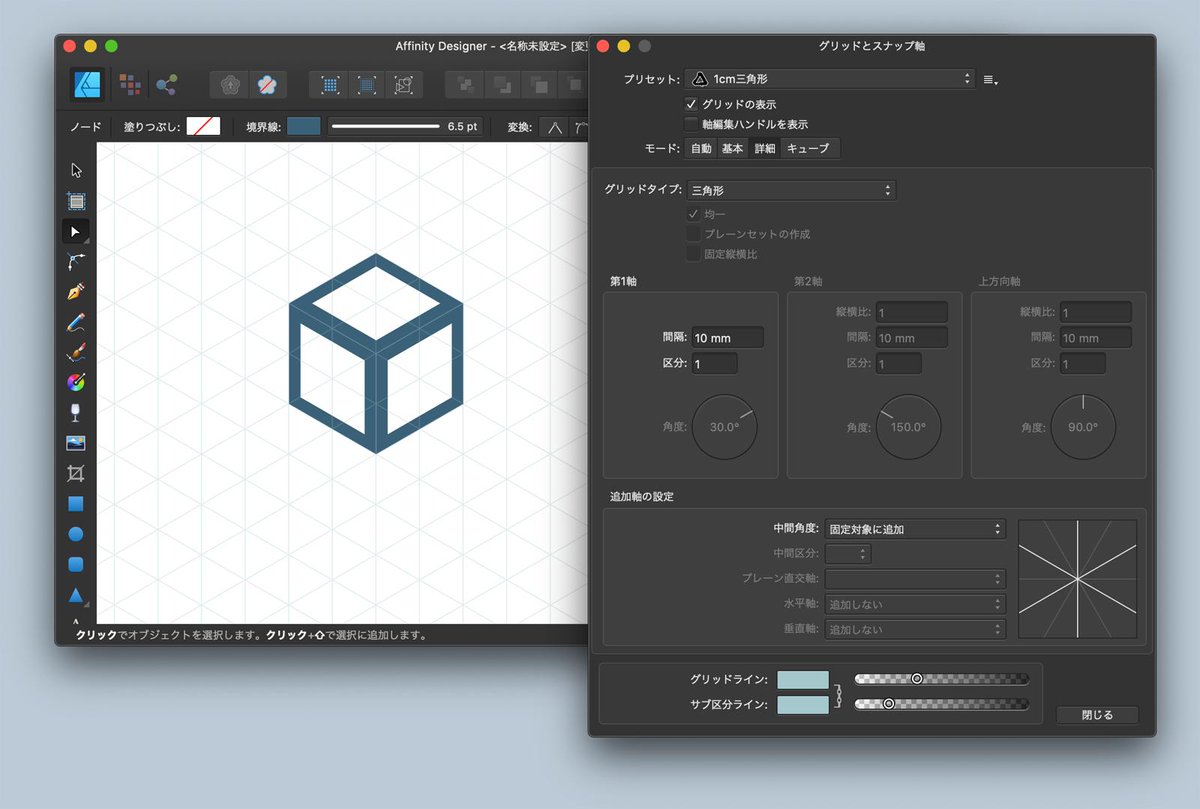Click the 第1軸 区分 field
The image size is (1200, 809).
point(714,364)
